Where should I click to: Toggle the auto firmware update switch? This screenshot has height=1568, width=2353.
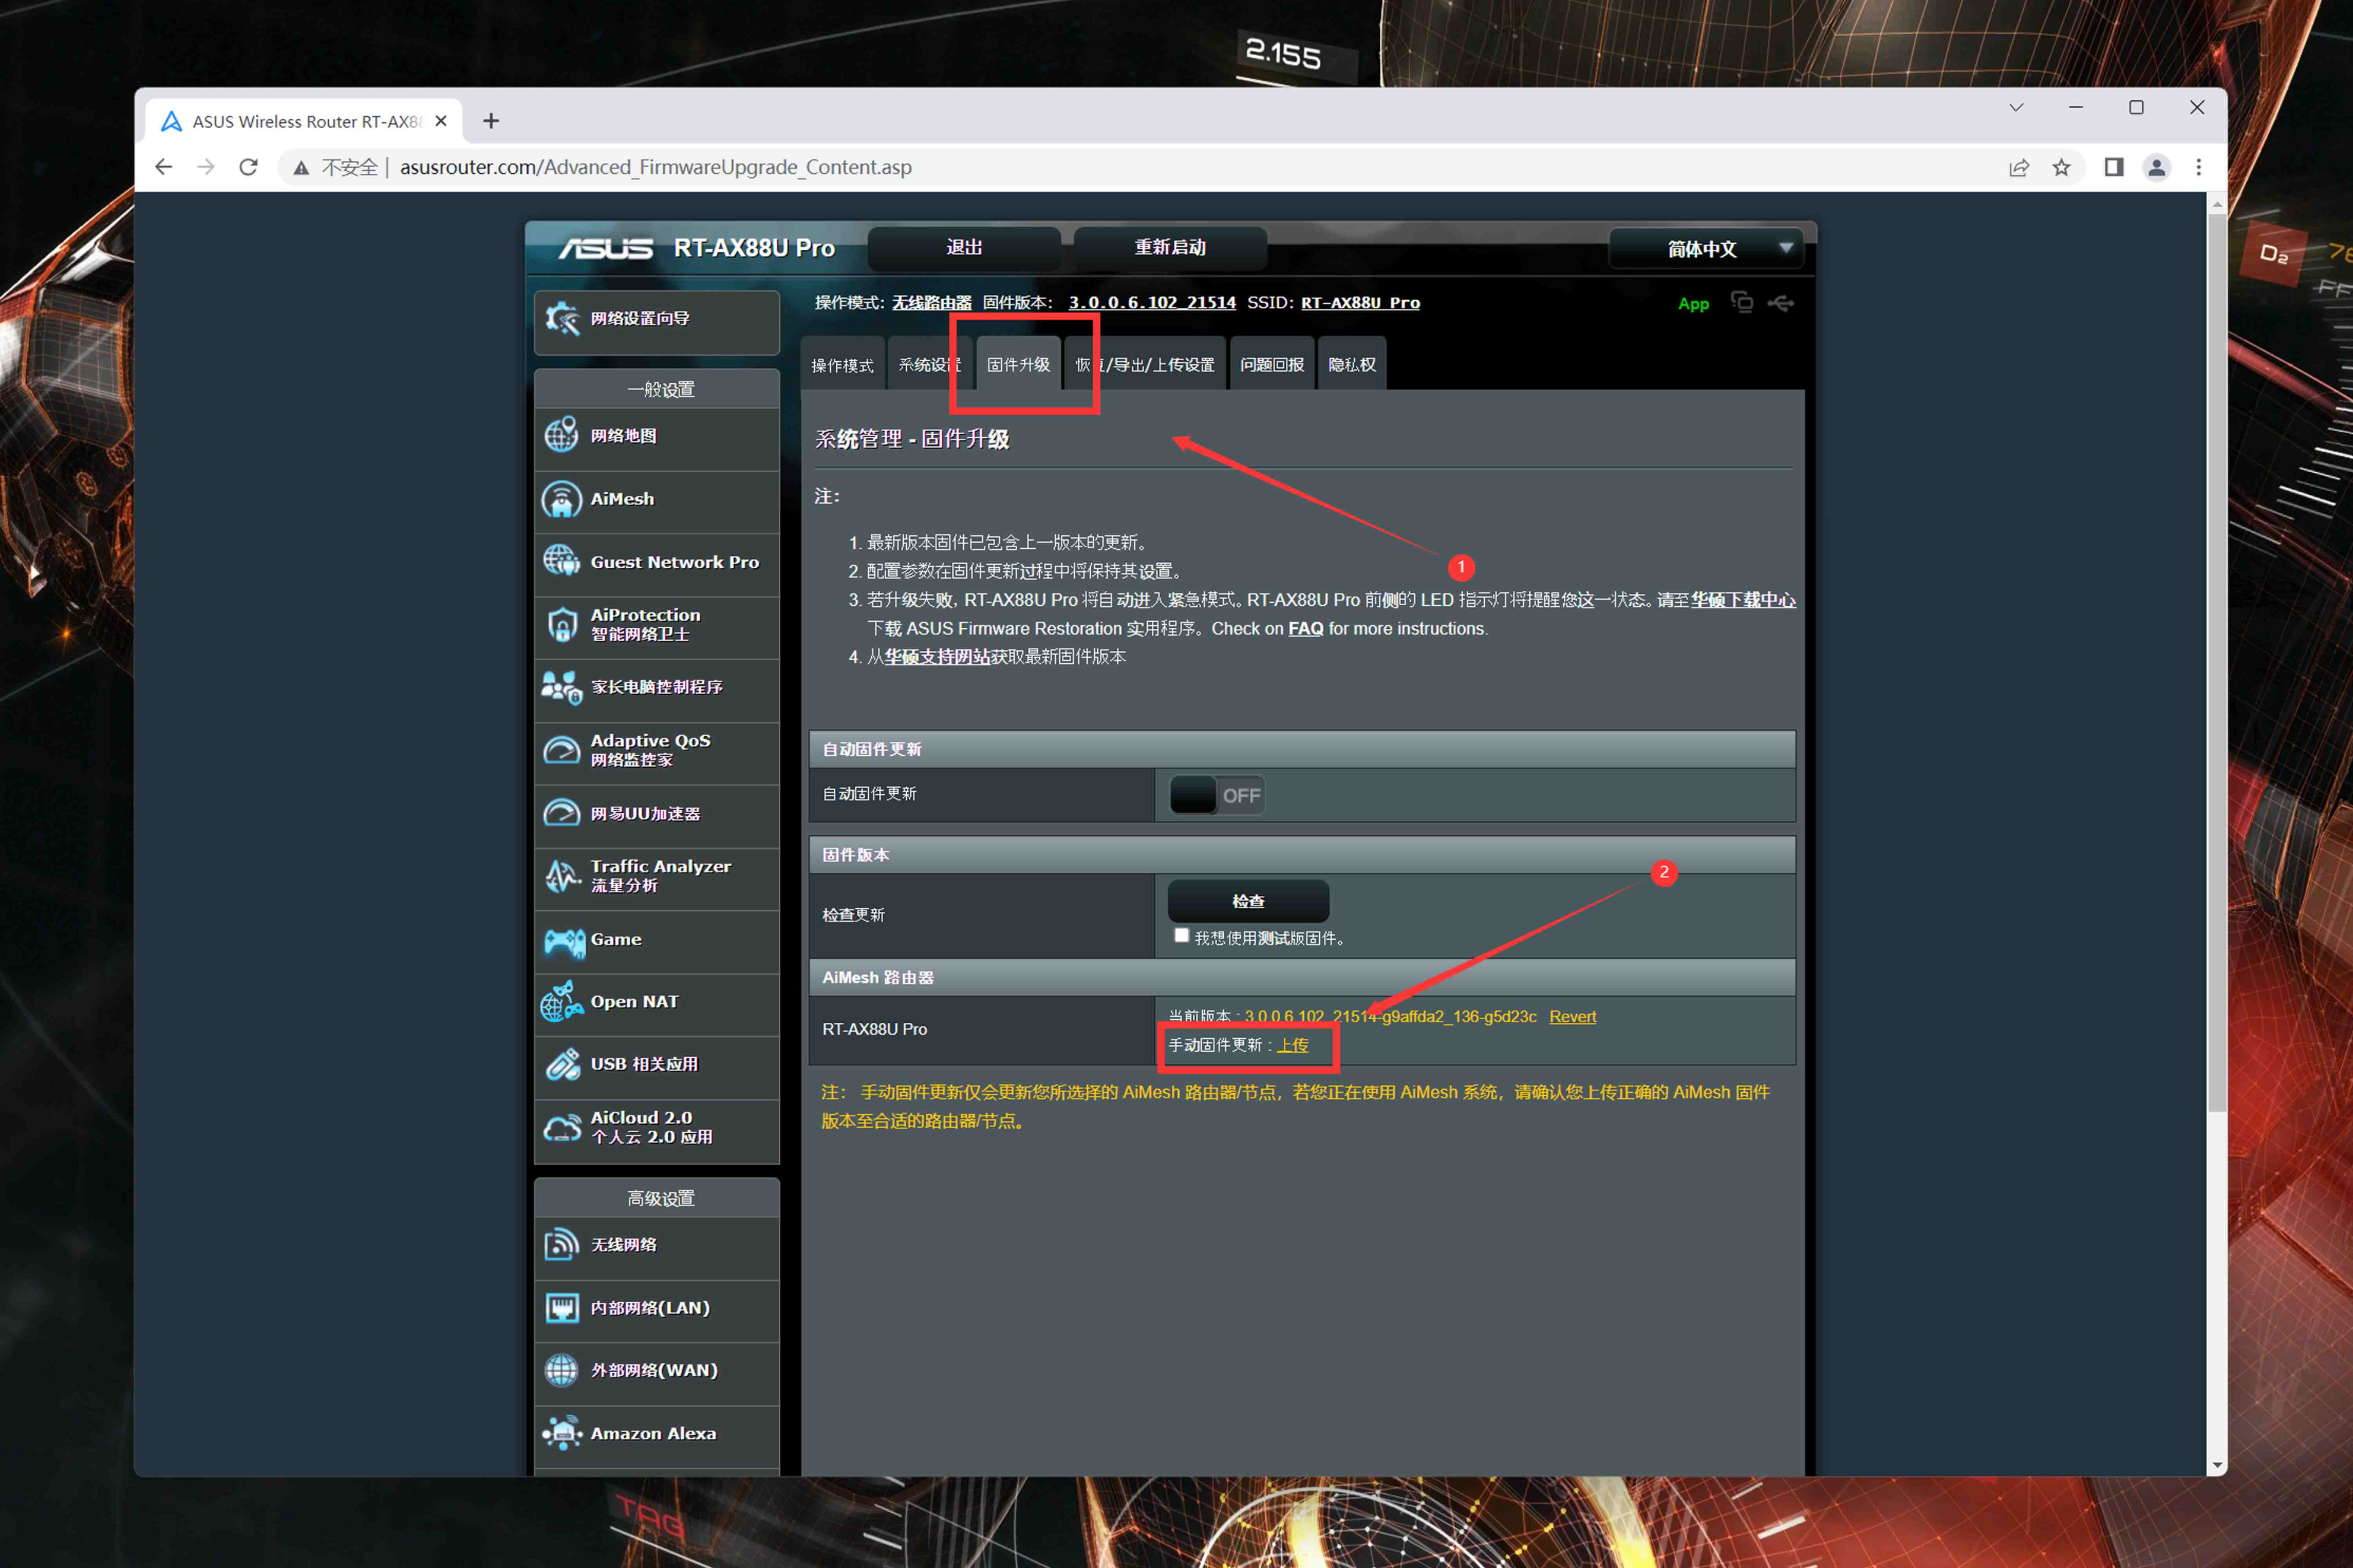coord(1216,796)
